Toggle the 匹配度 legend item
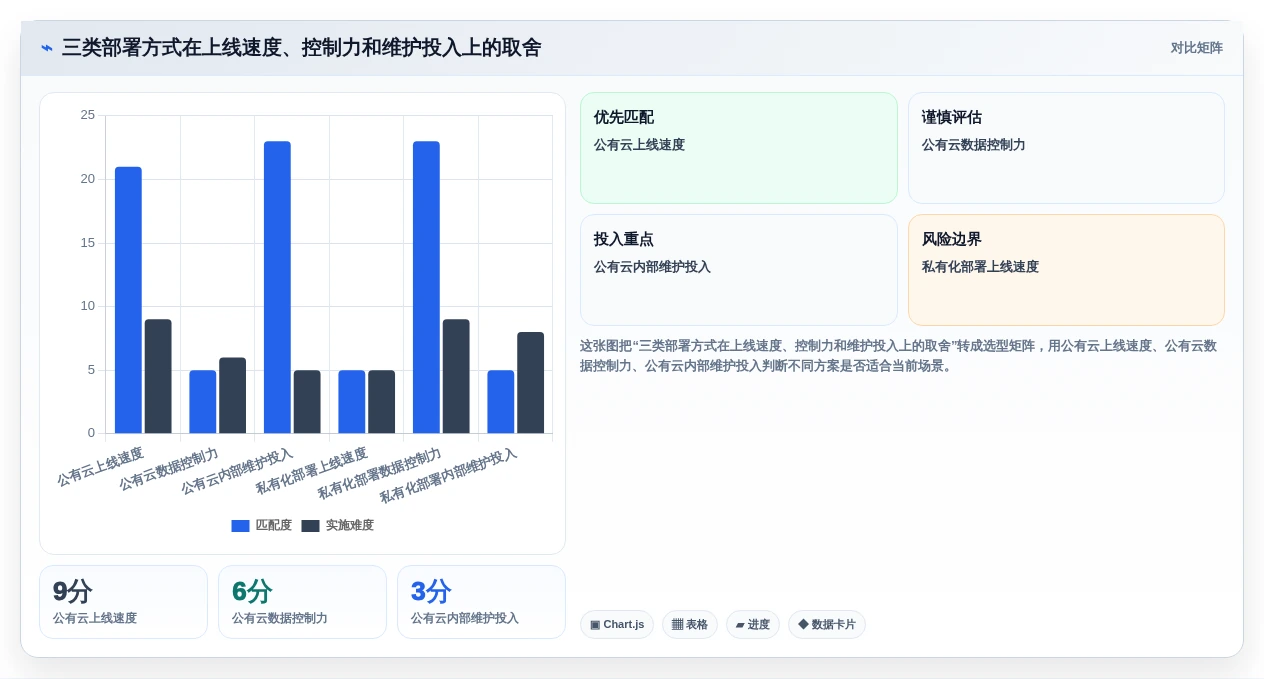The height and width of the screenshot is (679, 1264). [262, 525]
